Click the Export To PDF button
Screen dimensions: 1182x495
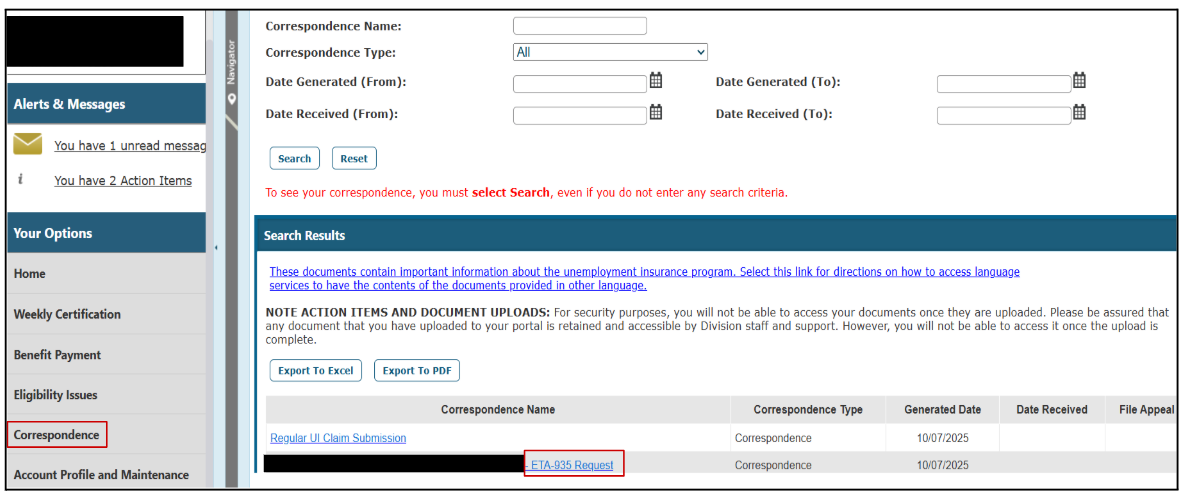coord(416,371)
